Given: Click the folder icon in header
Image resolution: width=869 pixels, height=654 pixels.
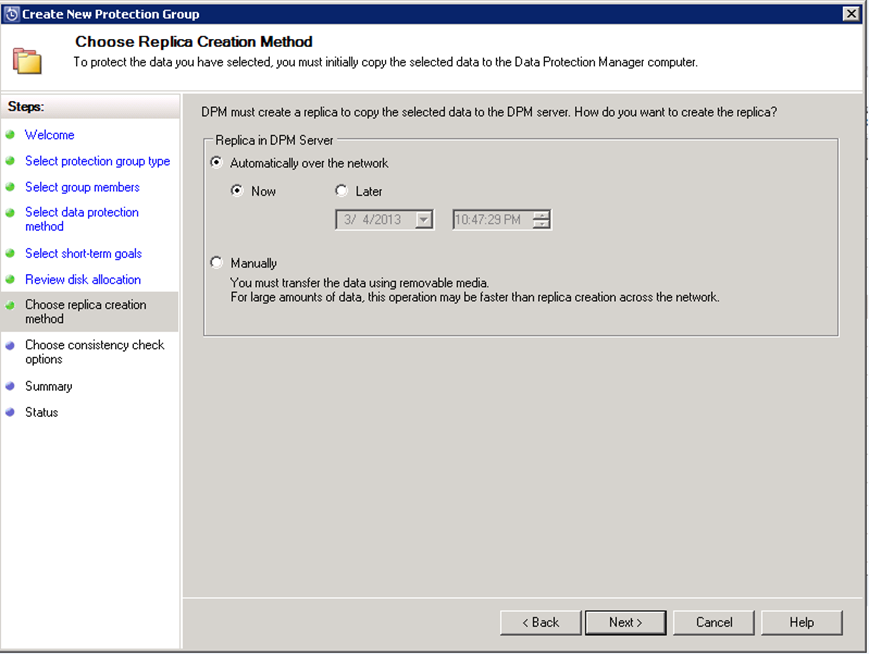Looking at the screenshot, I should (27, 60).
